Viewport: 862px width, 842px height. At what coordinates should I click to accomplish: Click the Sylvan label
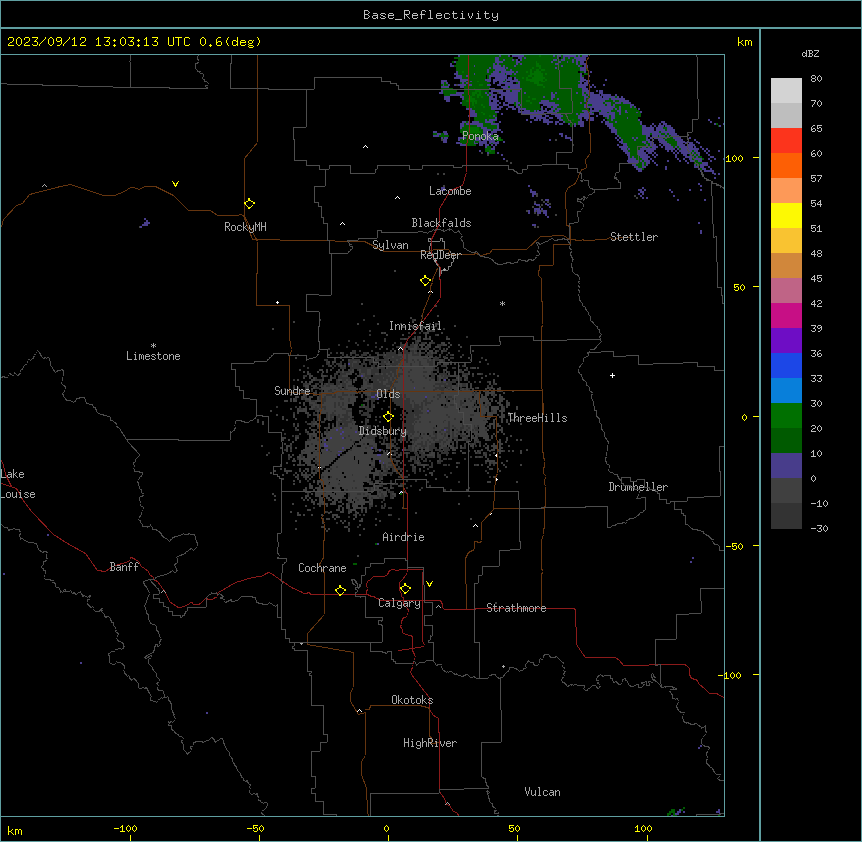390,245
